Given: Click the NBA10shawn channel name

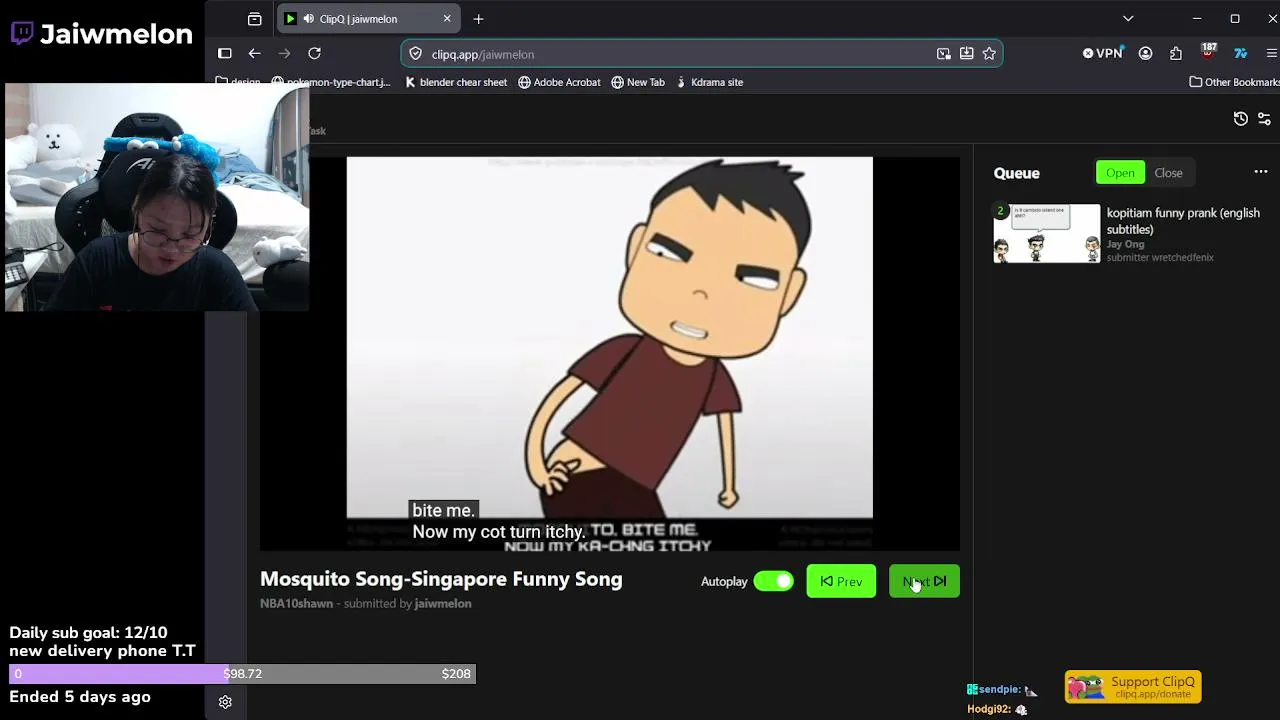Looking at the screenshot, I should 296,604.
